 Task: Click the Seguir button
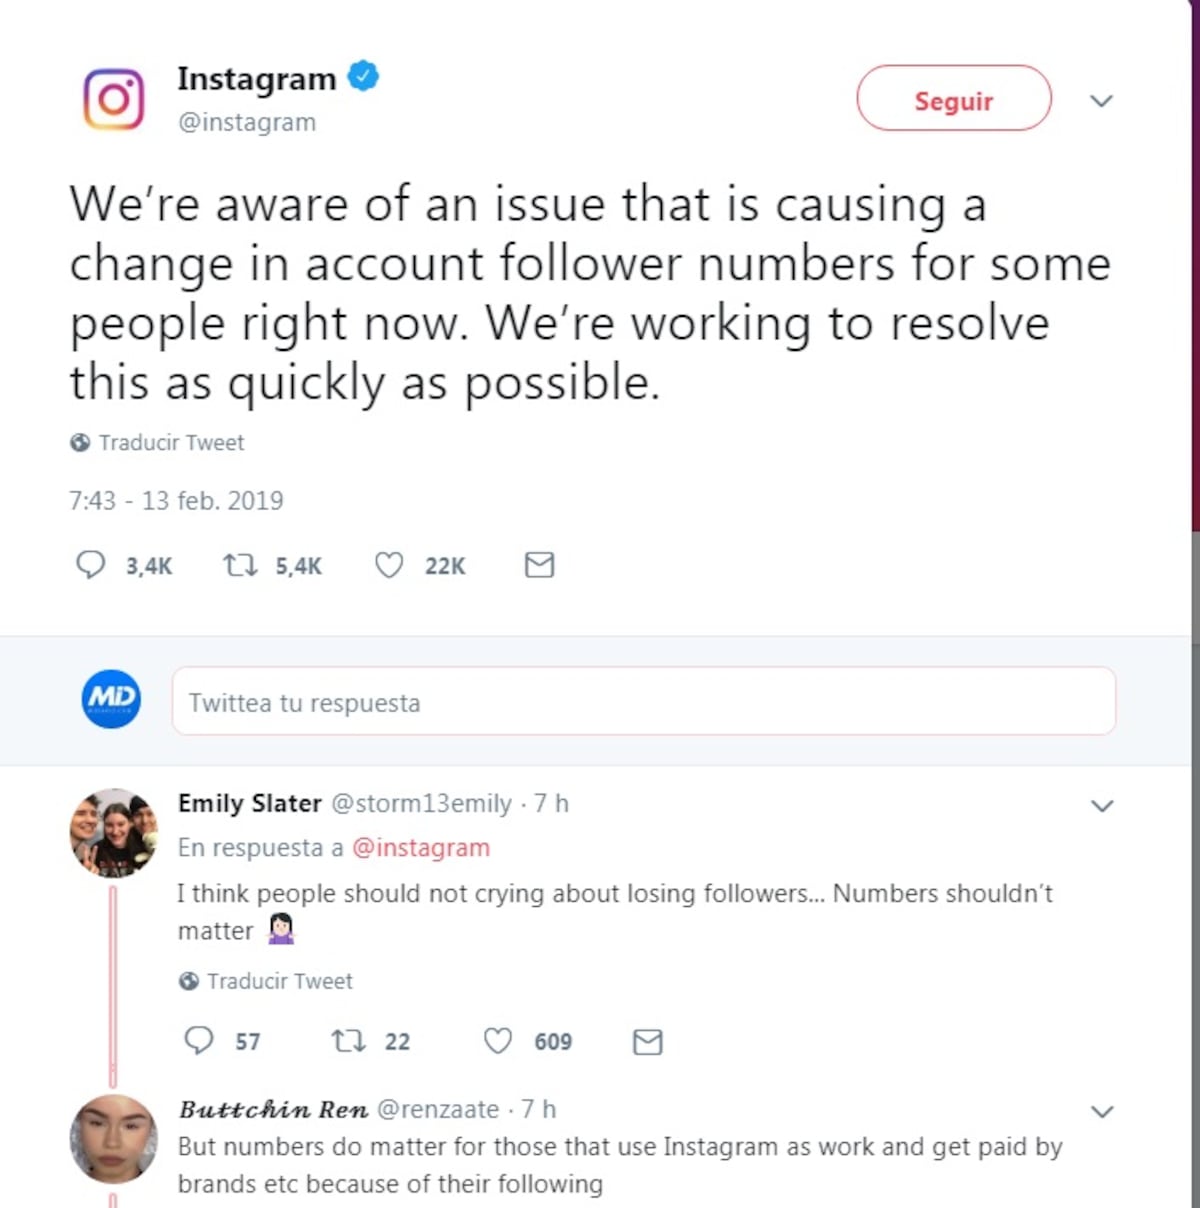pos(953,99)
